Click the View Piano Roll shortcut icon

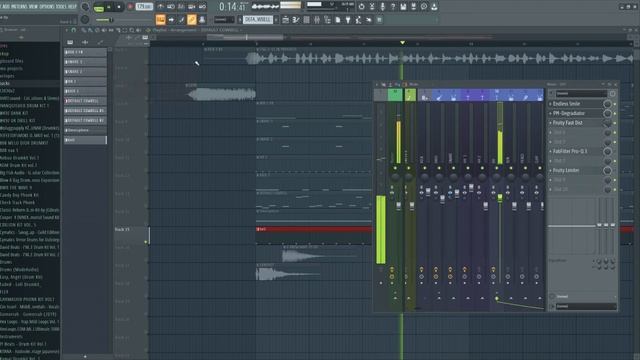(x=296, y=20)
